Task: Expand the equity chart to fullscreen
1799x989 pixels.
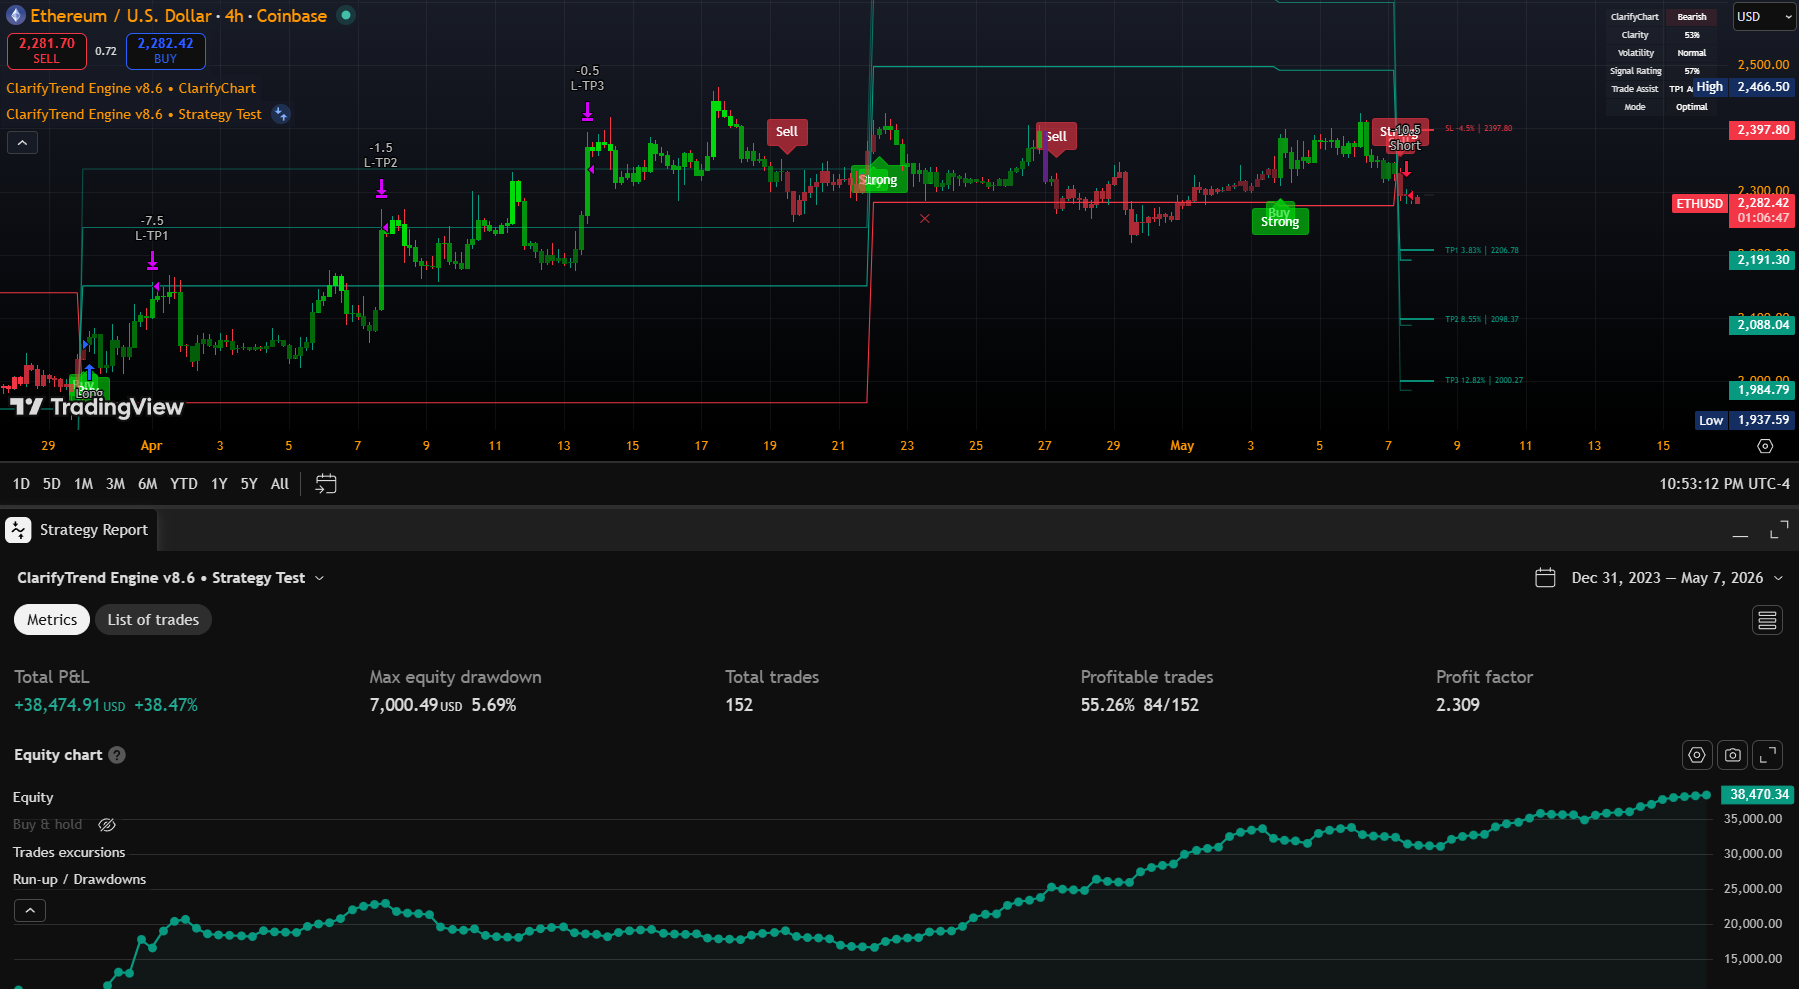Action: pyautogui.click(x=1768, y=755)
